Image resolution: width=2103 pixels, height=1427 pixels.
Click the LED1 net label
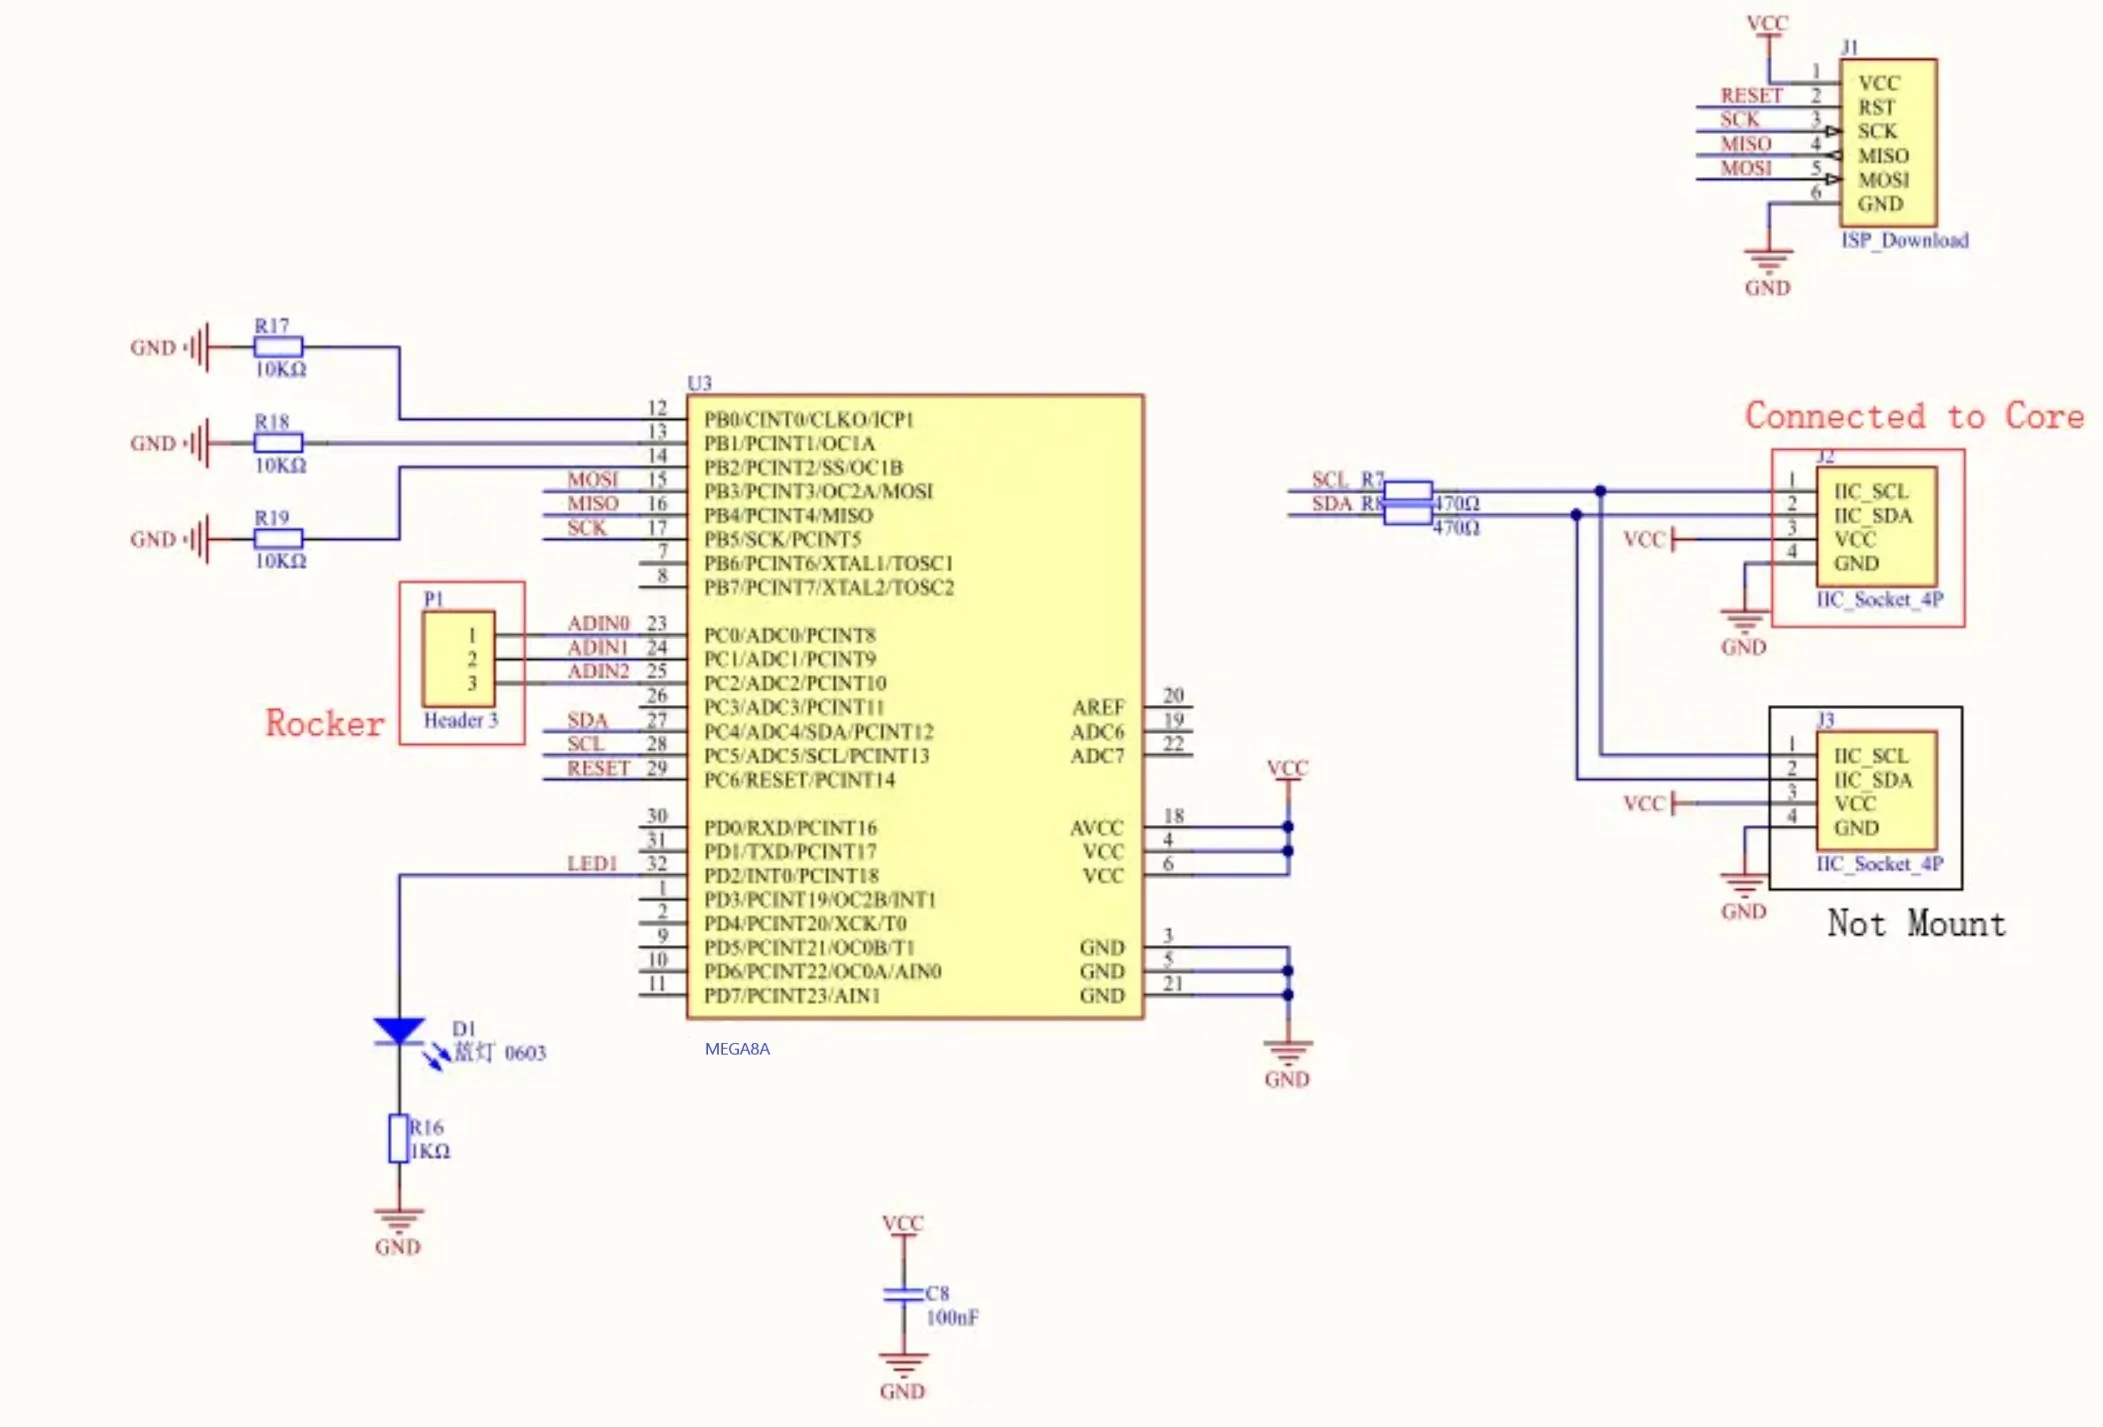point(592,863)
